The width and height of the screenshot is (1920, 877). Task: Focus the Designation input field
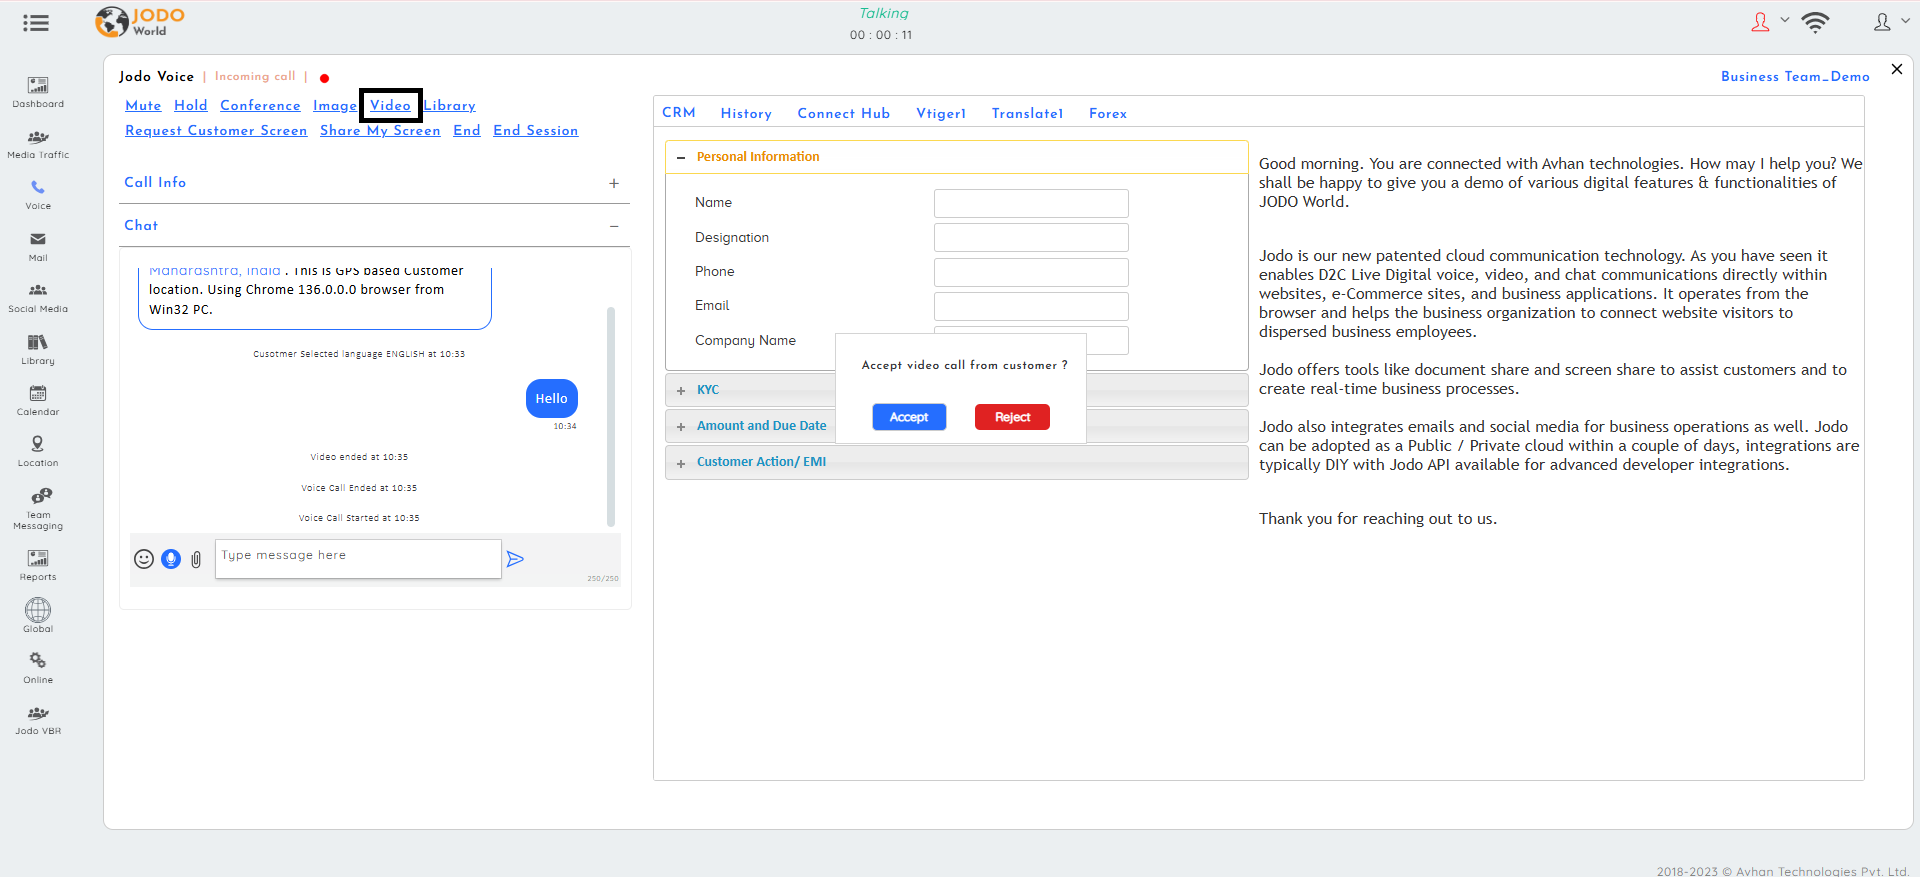click(1031, 238)
